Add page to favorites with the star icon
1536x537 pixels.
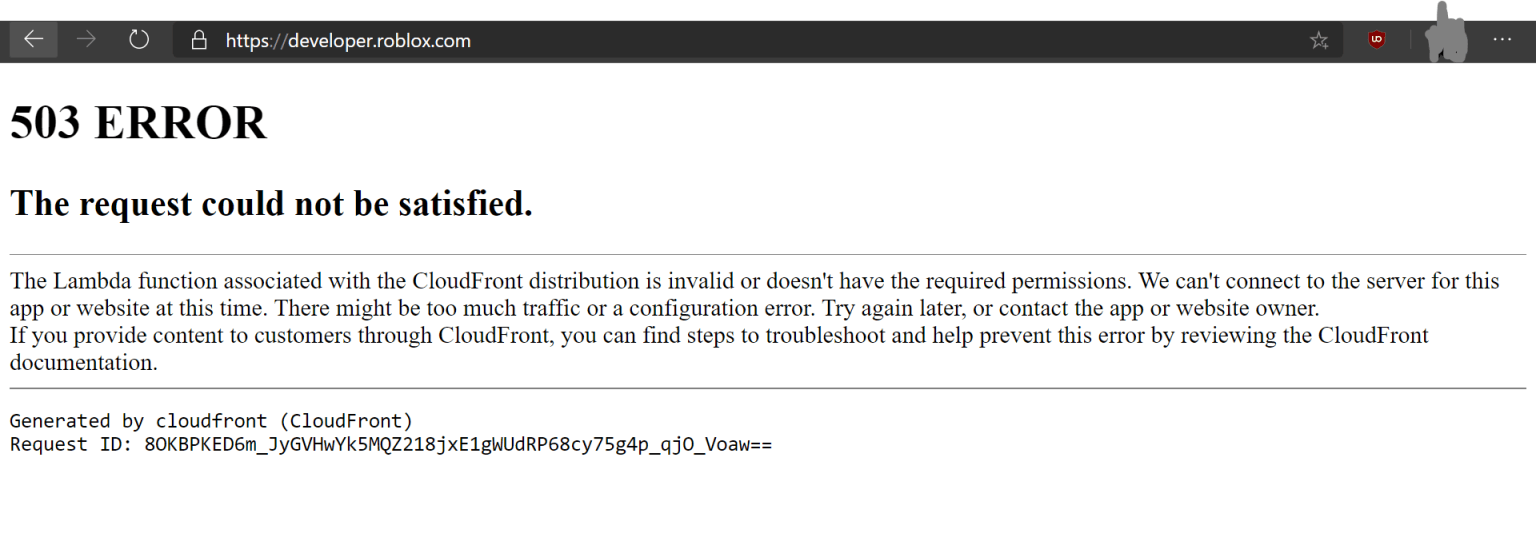point(1319,40)
